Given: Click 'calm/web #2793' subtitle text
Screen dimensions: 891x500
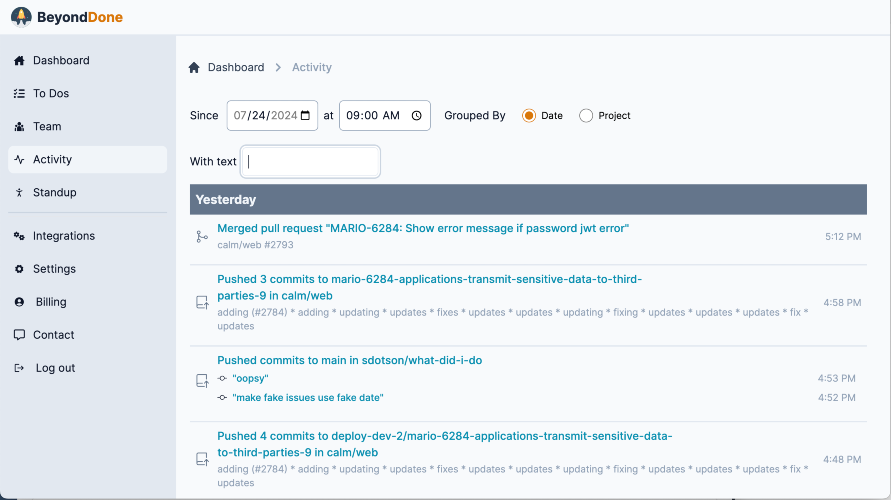Looking at the screenshot, I should click(255, 245).
